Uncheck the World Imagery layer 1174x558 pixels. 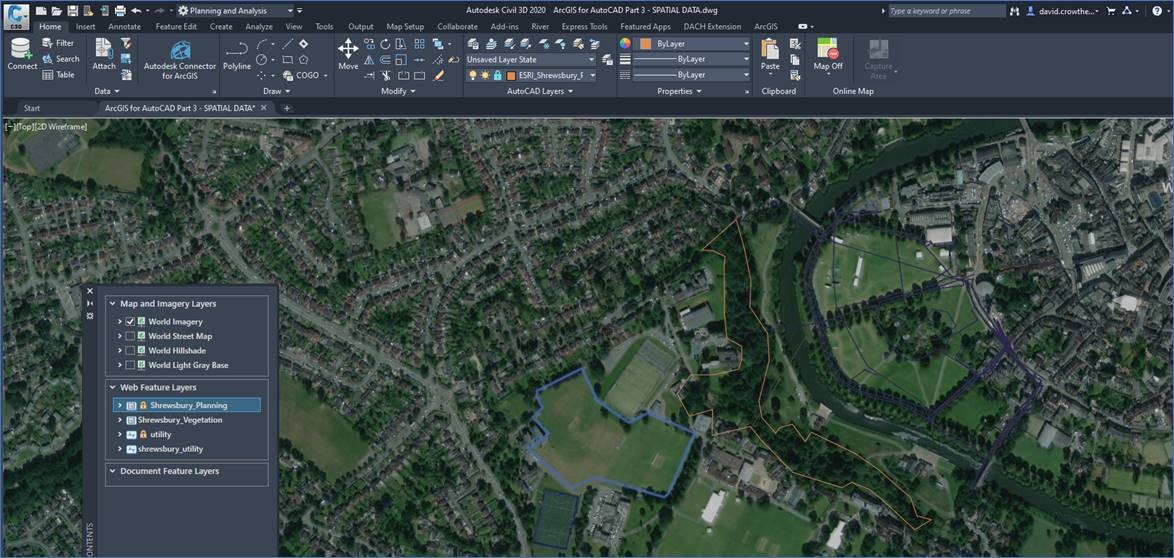tap(130, 322)
